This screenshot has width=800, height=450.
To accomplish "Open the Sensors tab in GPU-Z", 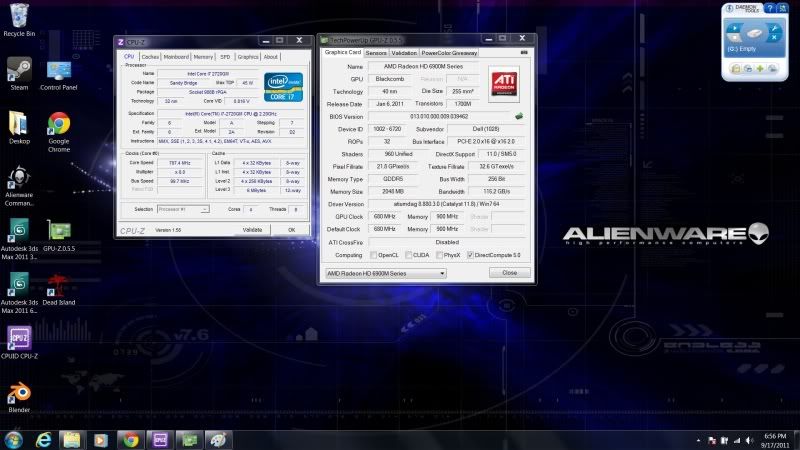I will [x=376, y=52].
